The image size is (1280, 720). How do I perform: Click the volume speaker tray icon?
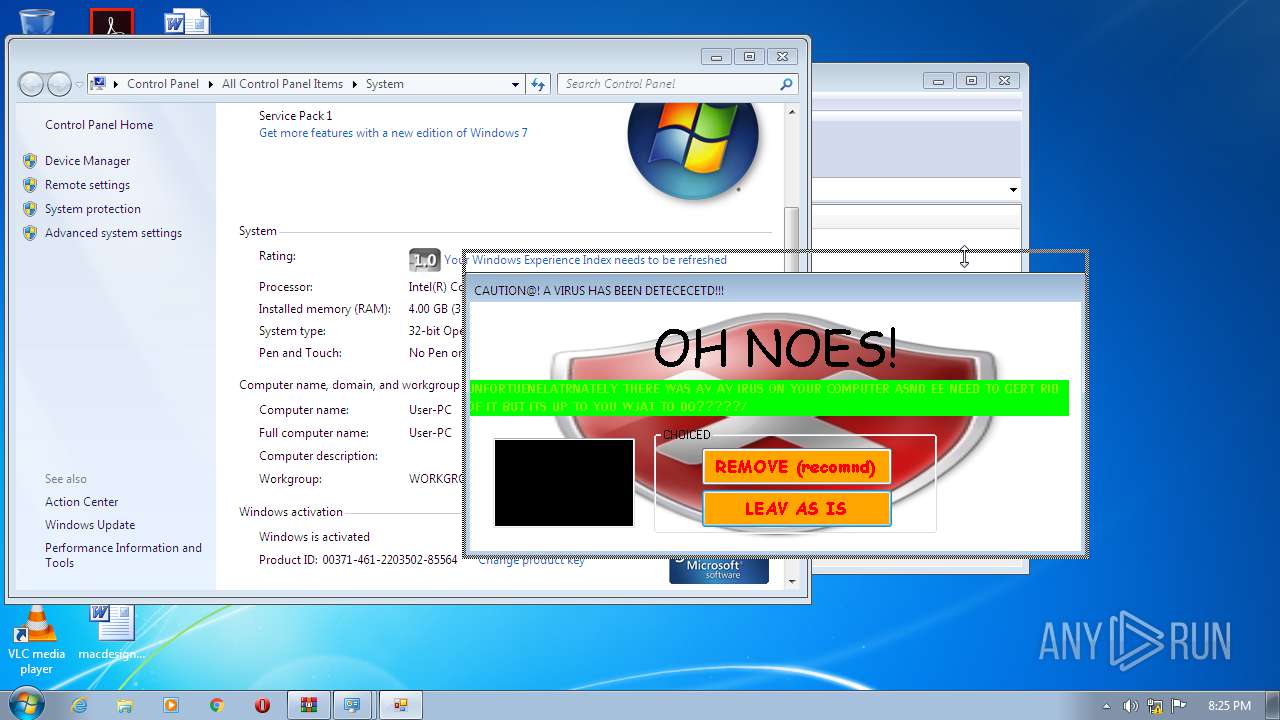tap(1130, 705)
